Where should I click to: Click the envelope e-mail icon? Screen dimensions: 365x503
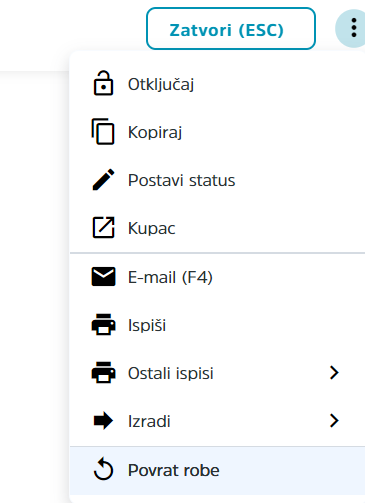(103, 276)
